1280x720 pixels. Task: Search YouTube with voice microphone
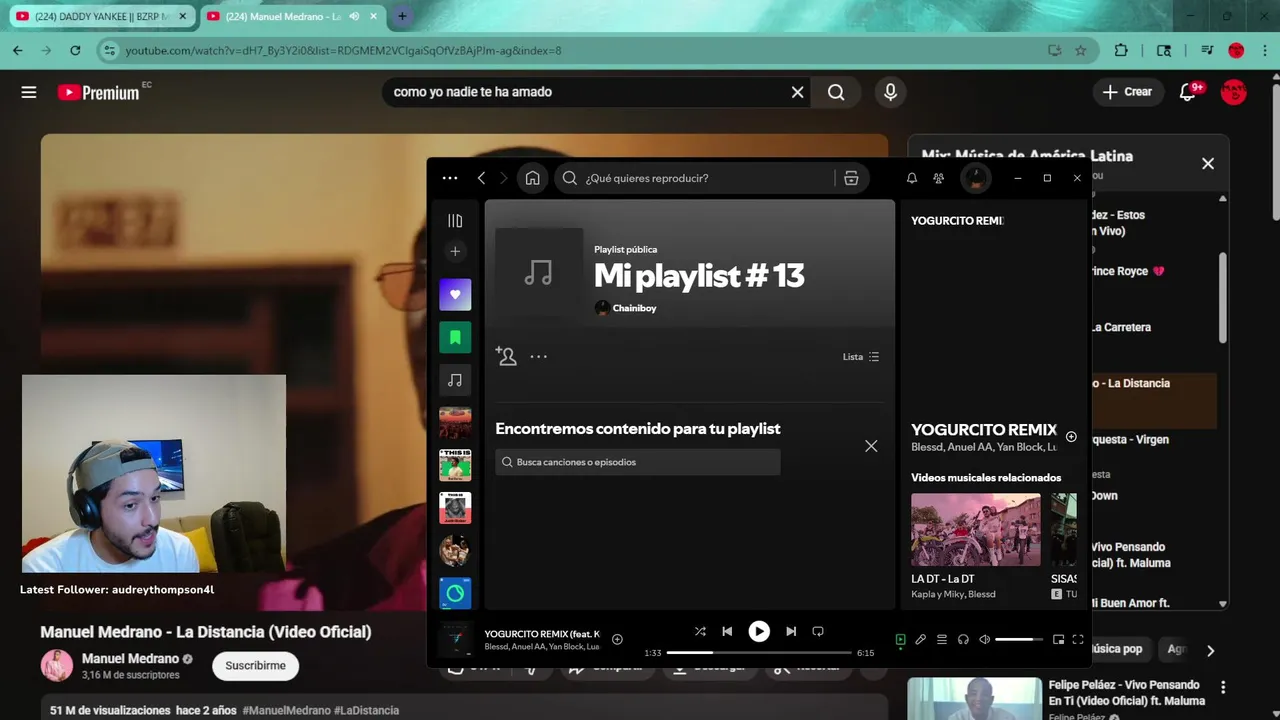890,92
